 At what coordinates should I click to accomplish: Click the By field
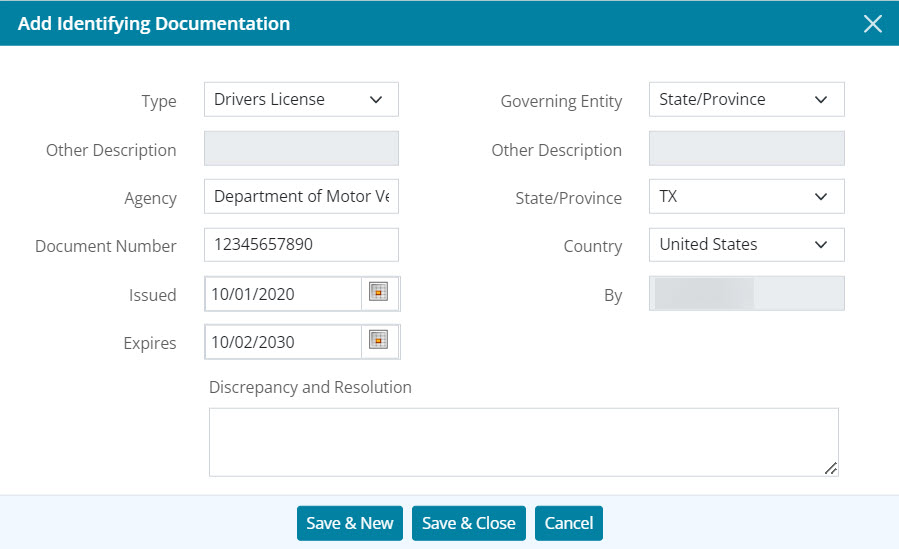746,293
